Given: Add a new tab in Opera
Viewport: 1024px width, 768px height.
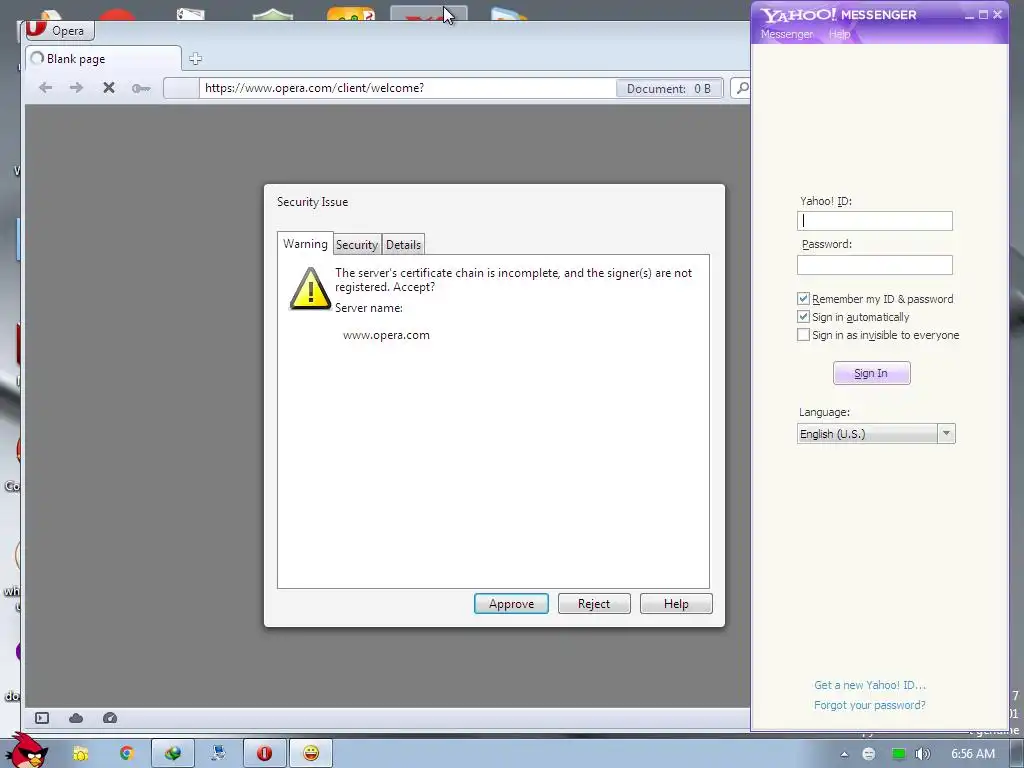Looking at the screenshot, I should 195,59.
